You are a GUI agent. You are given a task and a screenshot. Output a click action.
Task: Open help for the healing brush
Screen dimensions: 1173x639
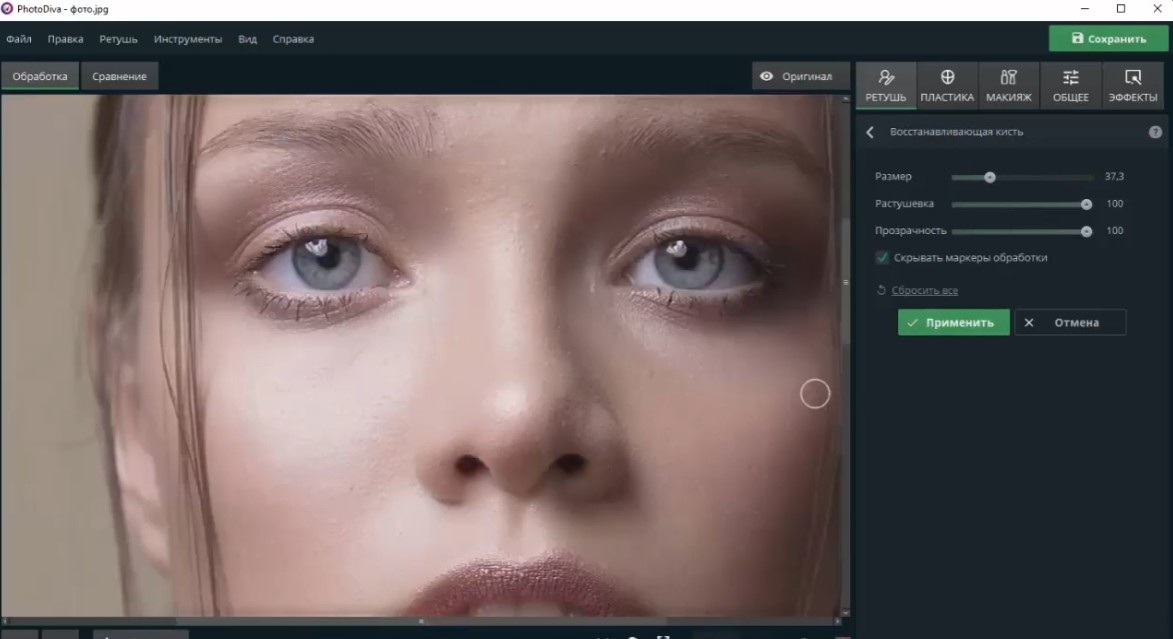(x=1155, y=132)
